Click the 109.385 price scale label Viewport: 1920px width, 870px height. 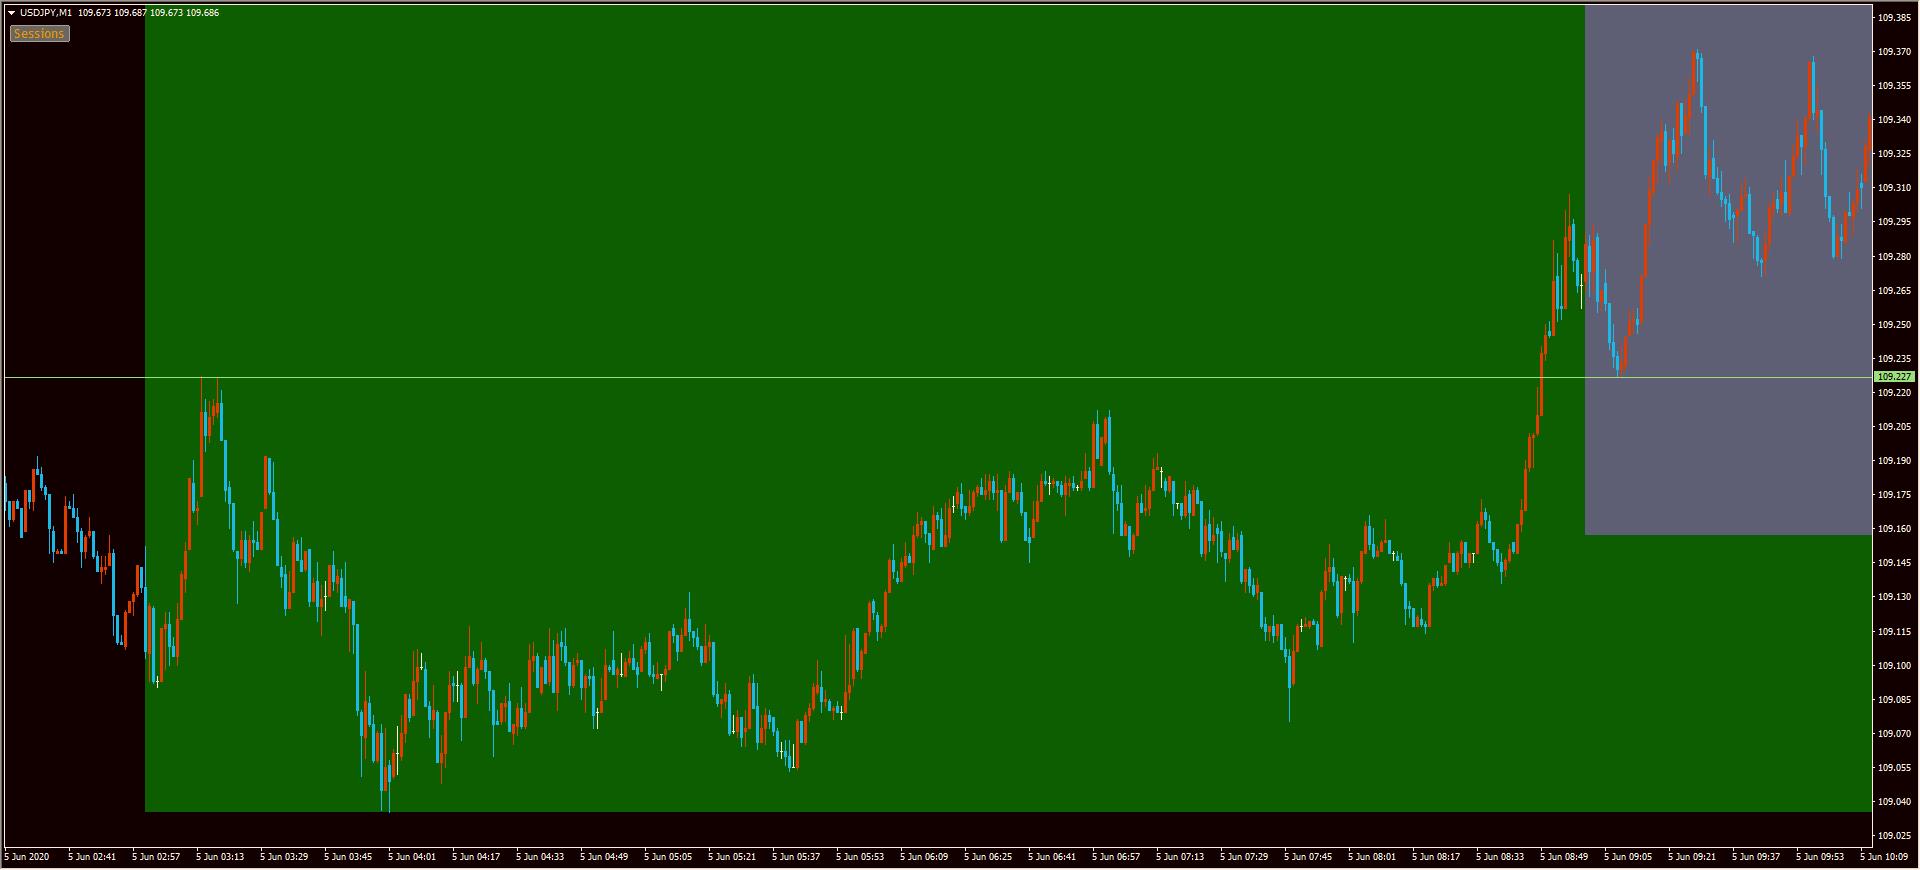point(1894,18)
